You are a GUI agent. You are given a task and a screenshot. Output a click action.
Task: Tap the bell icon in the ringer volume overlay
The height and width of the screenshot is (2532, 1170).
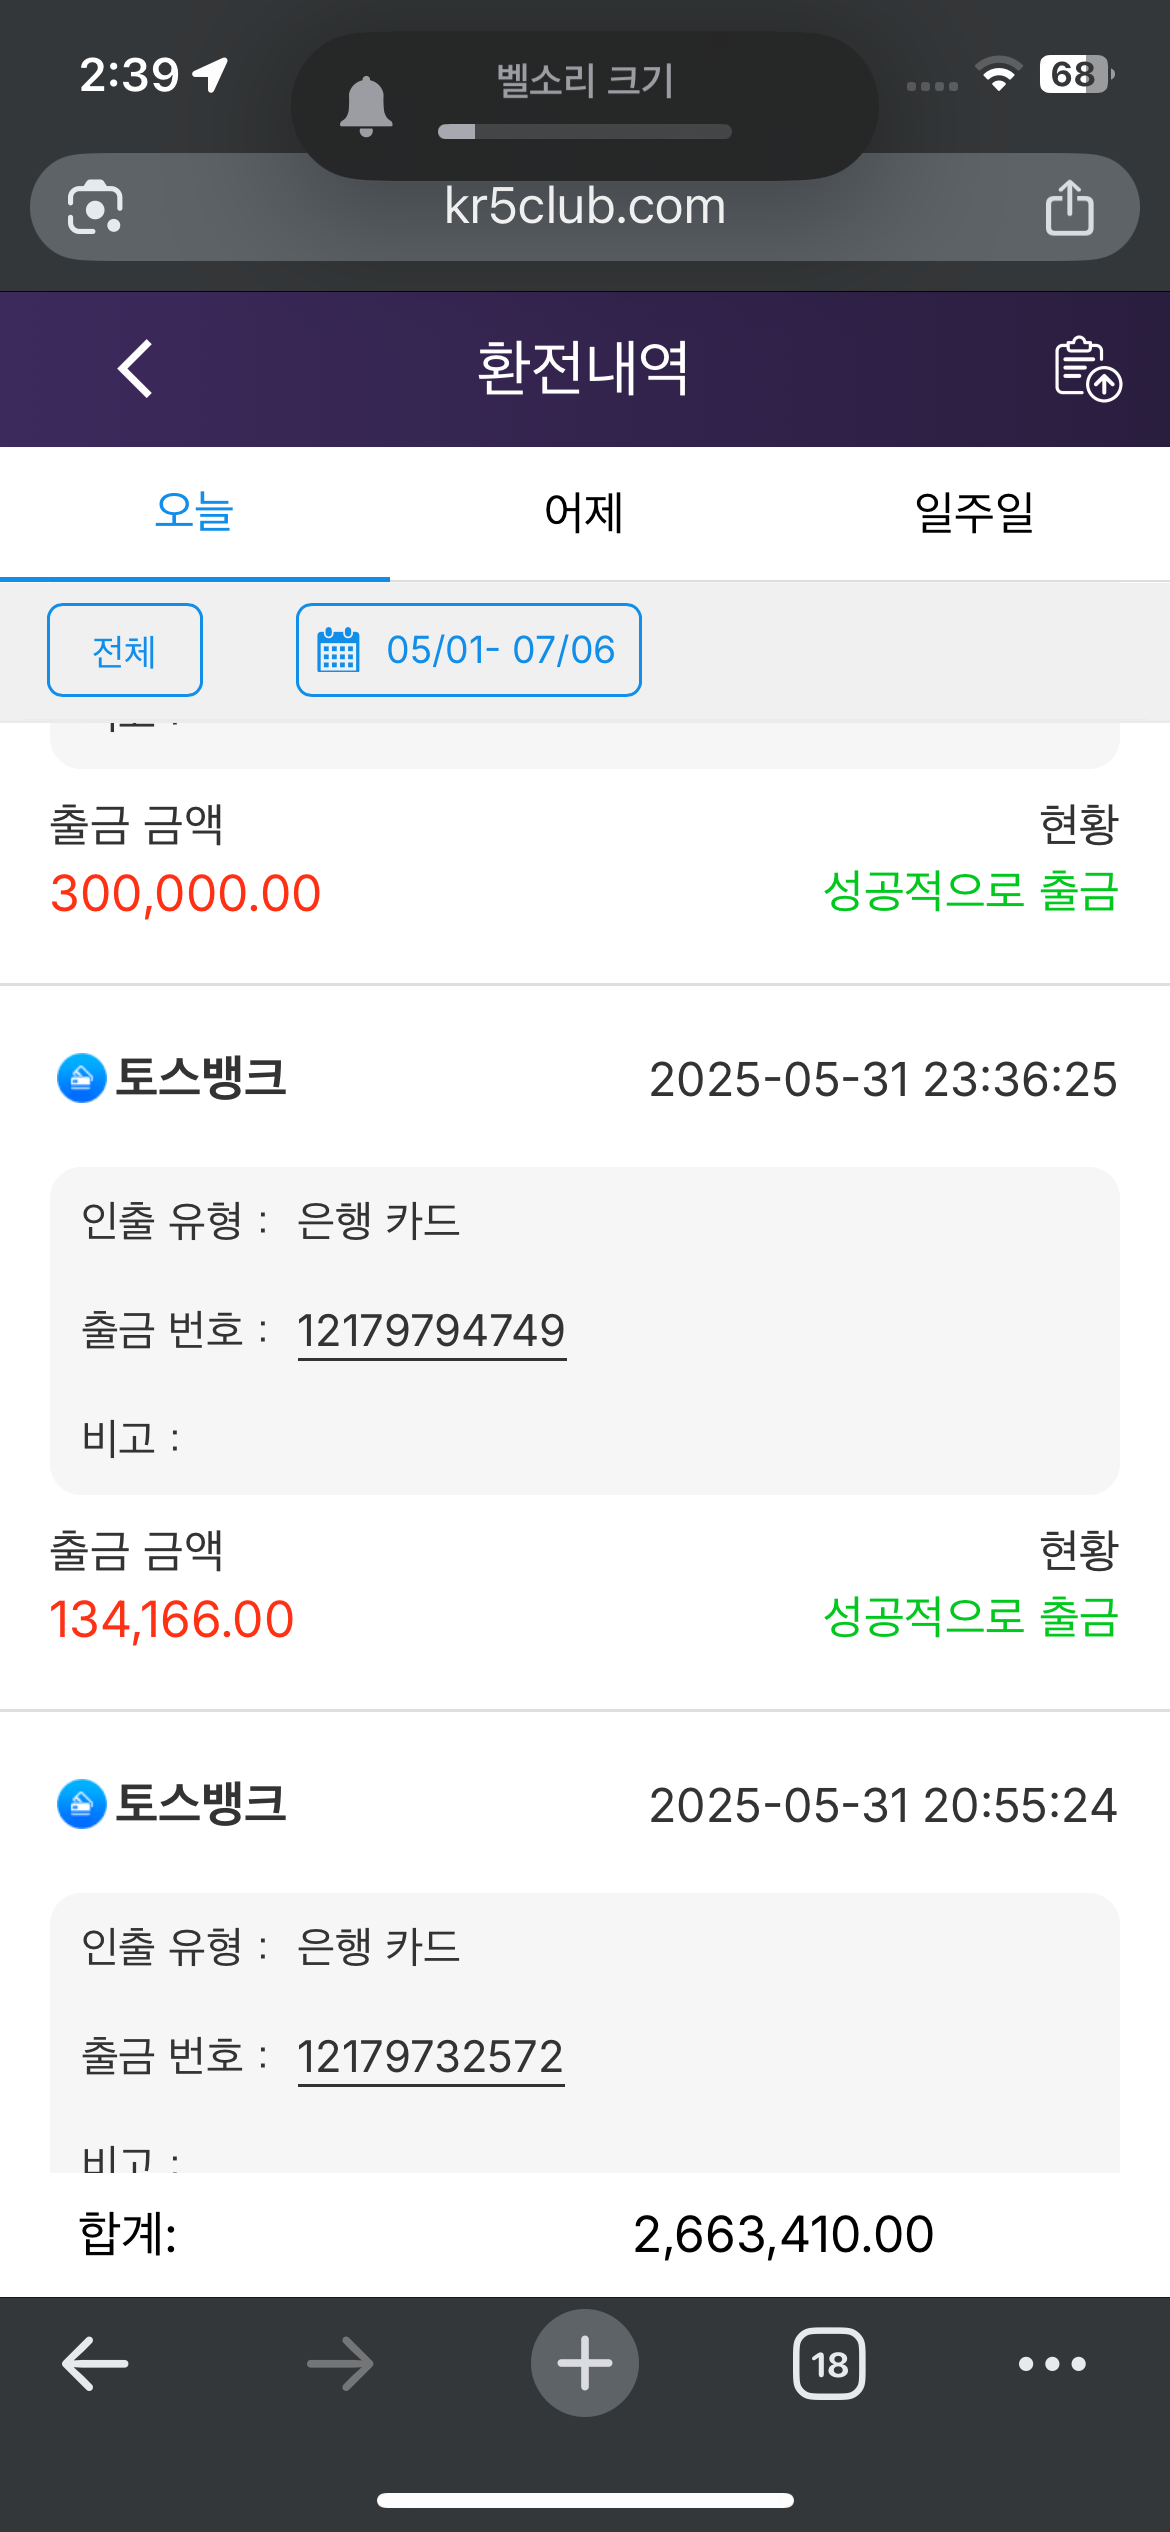366,106
